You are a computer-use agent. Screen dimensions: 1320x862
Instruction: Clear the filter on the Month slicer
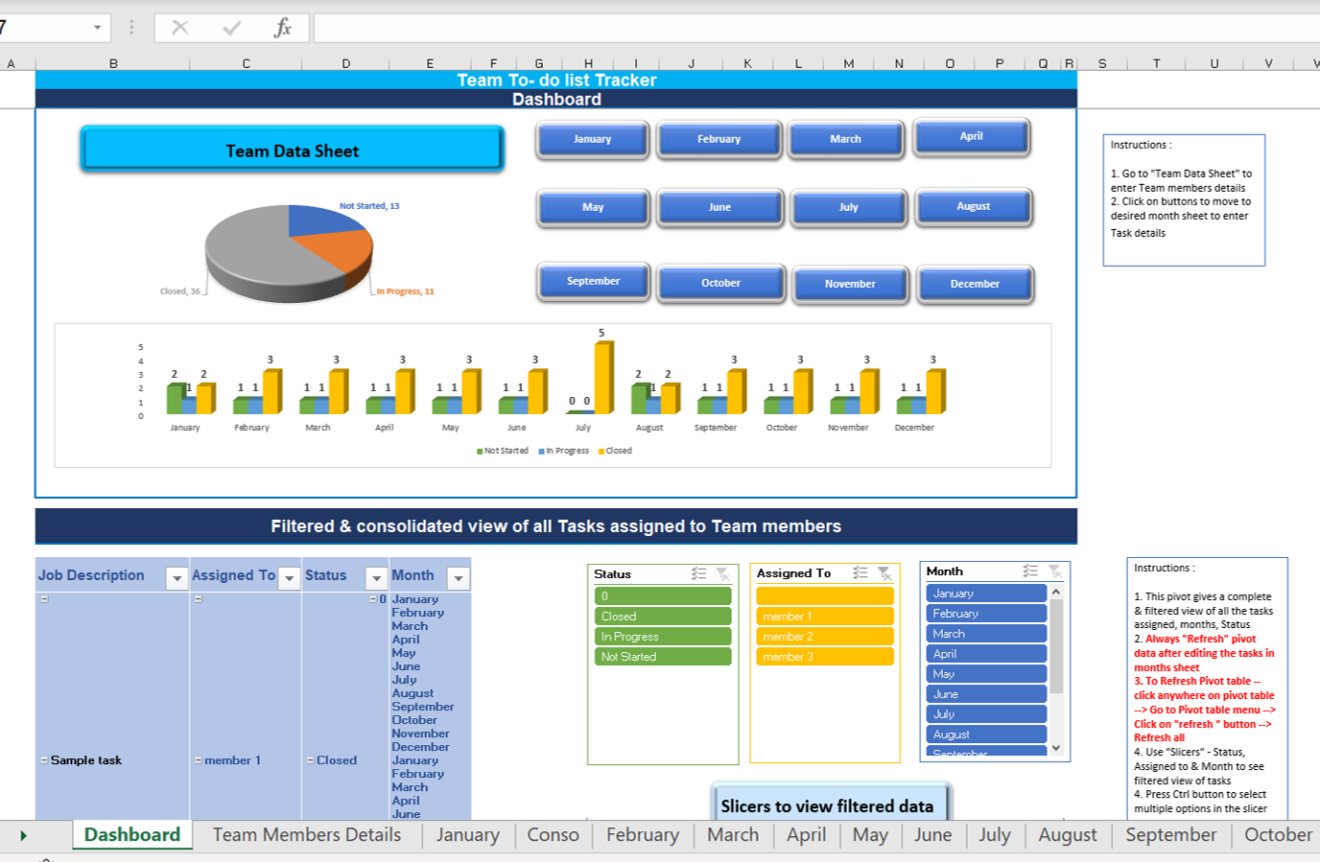pyautogui.click(x=1055, y=571)
